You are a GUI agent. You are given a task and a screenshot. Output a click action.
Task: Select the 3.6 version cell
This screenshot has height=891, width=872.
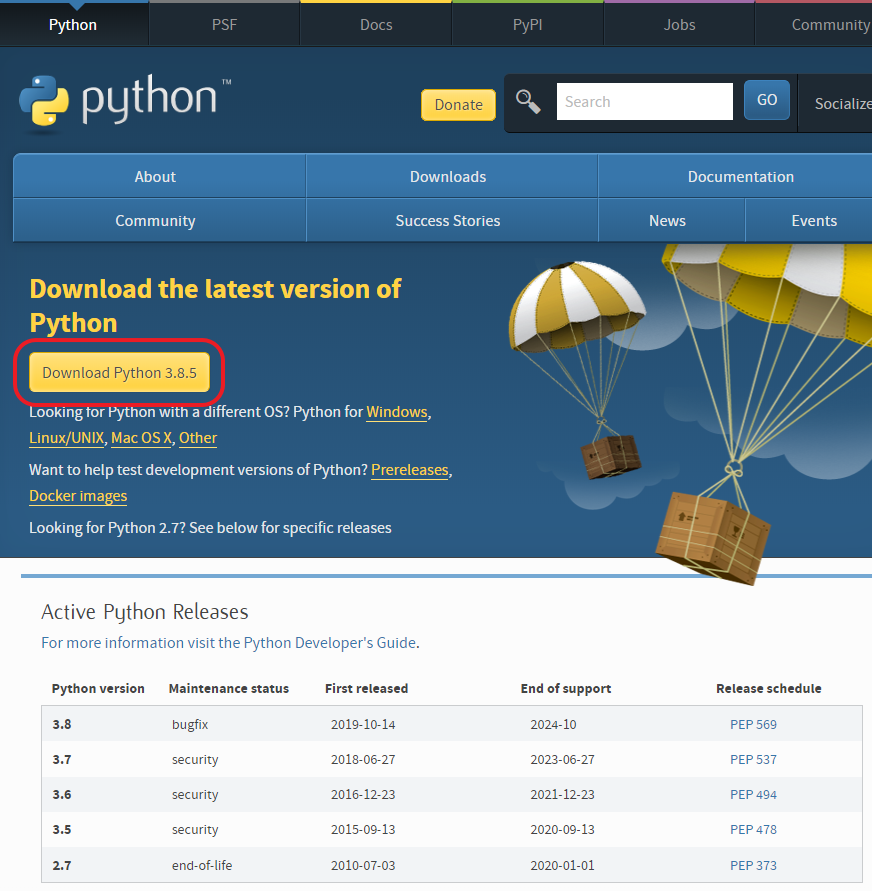[x=62, y=794]
